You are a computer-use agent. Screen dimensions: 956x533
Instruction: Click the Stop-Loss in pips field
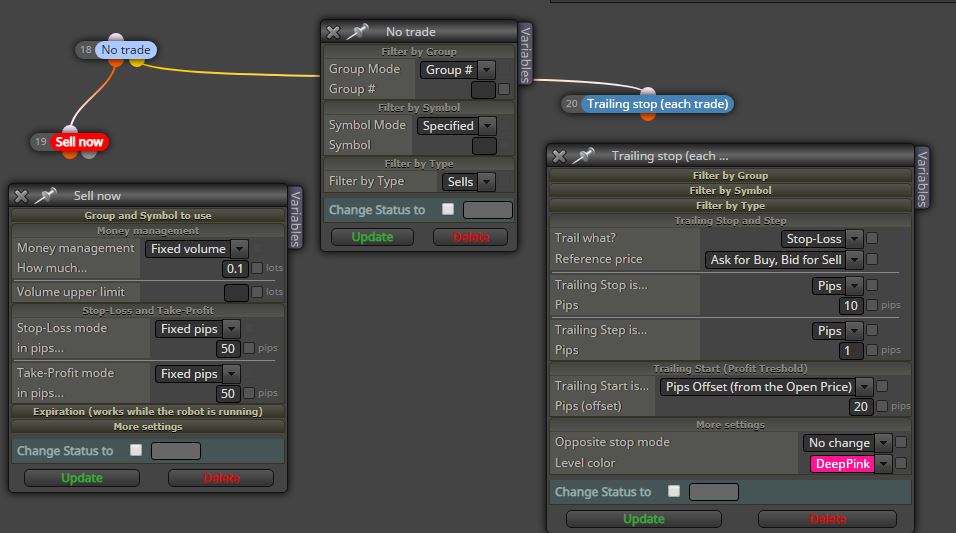[x=227, y=349]
